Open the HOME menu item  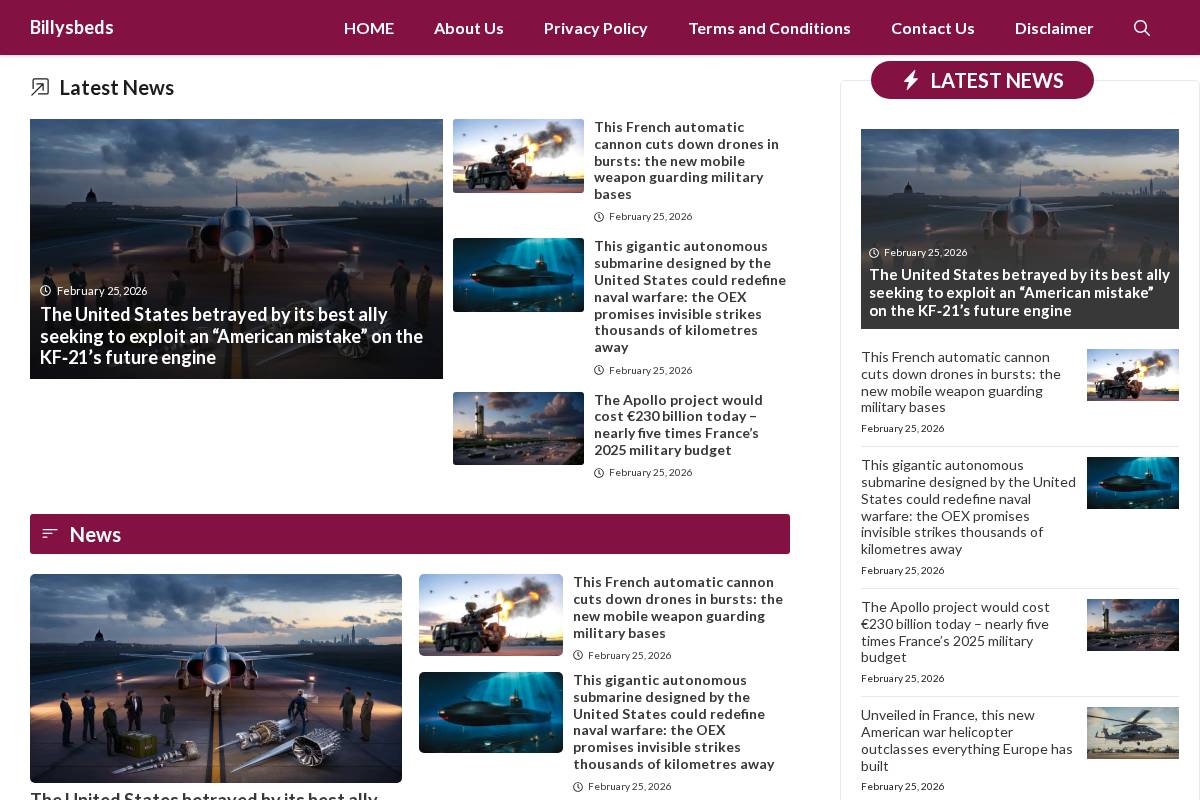tap(369, 28)
